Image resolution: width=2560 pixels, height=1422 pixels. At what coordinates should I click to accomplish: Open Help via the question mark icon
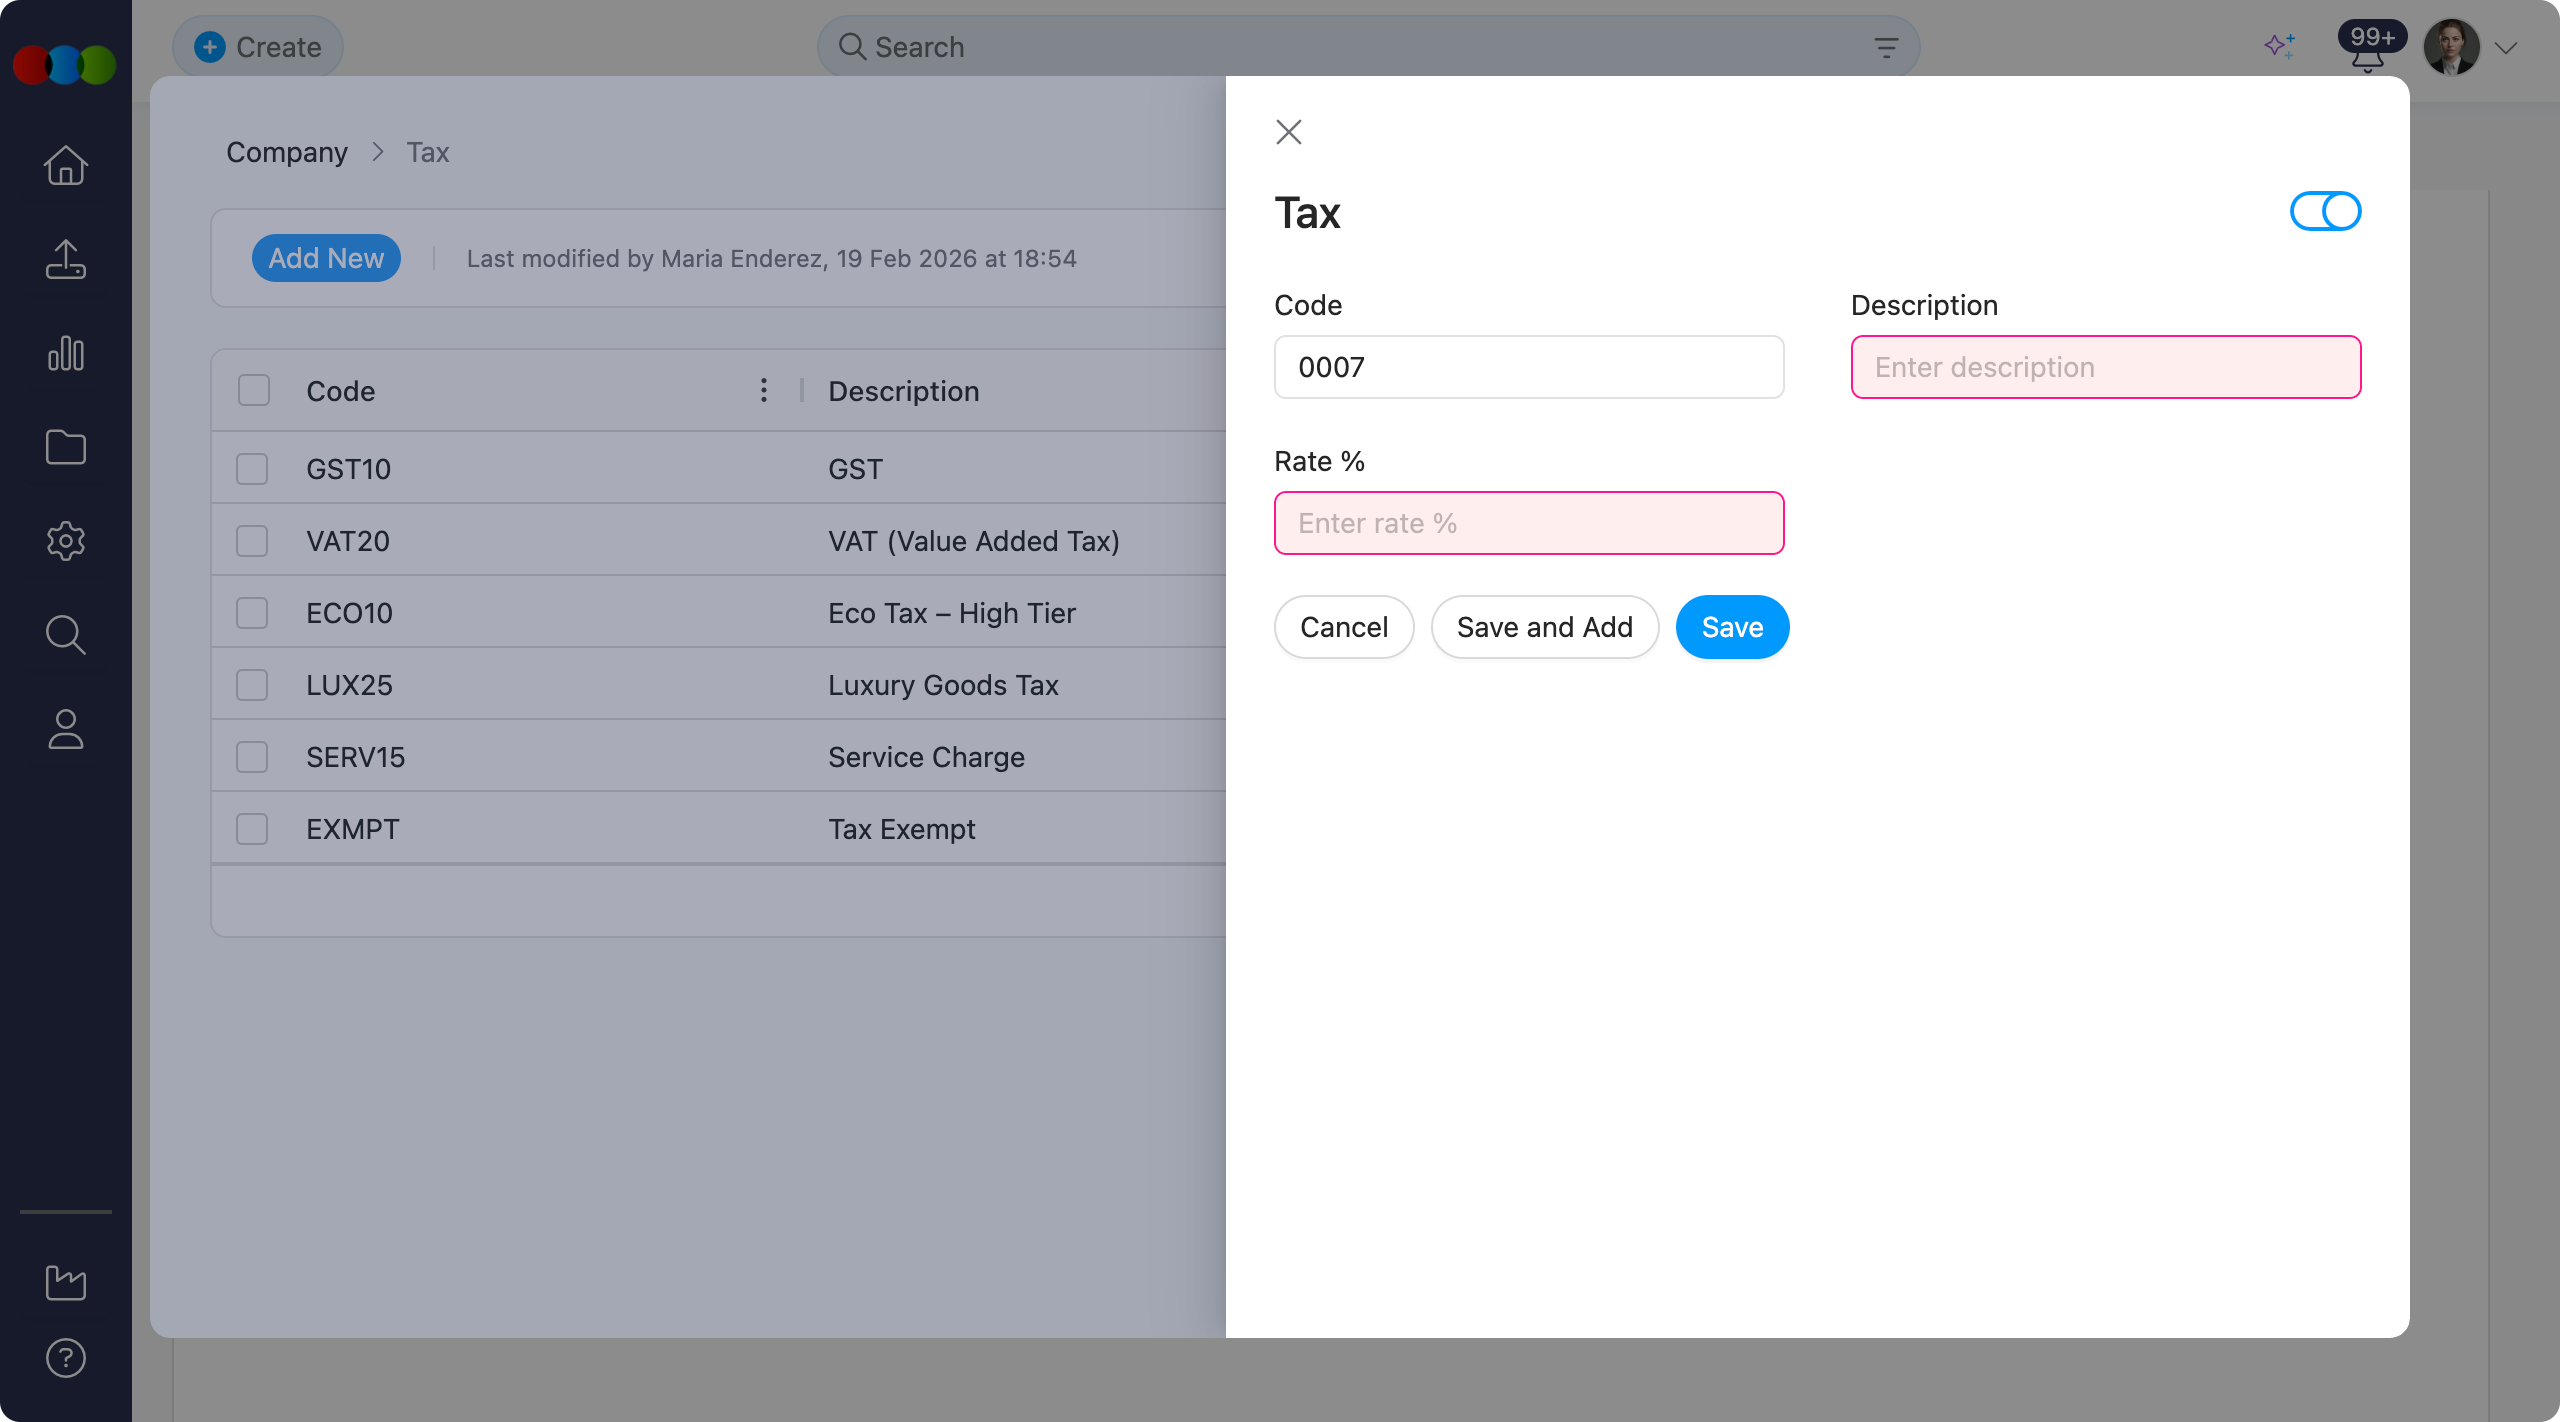point(65,1357)
